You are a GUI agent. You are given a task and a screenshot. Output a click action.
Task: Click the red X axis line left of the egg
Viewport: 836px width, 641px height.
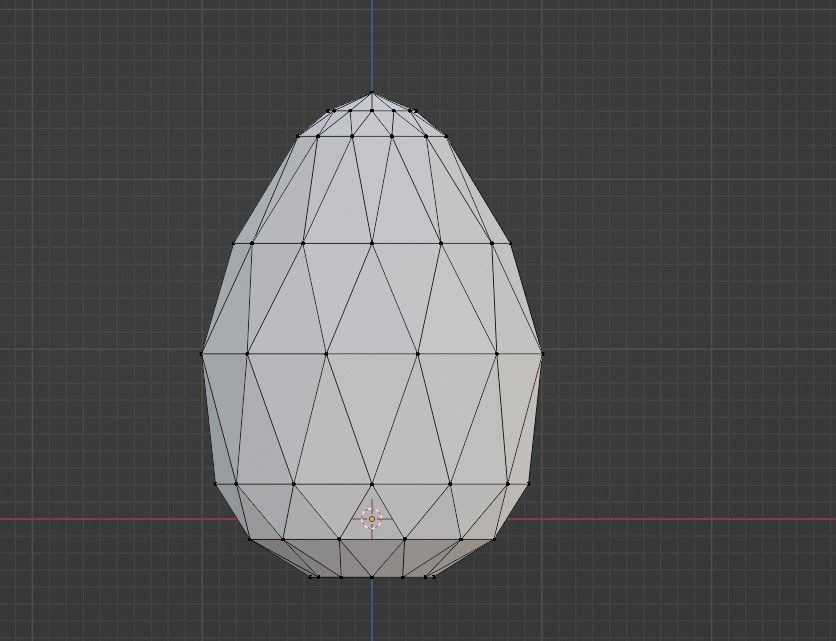(100, 519)
